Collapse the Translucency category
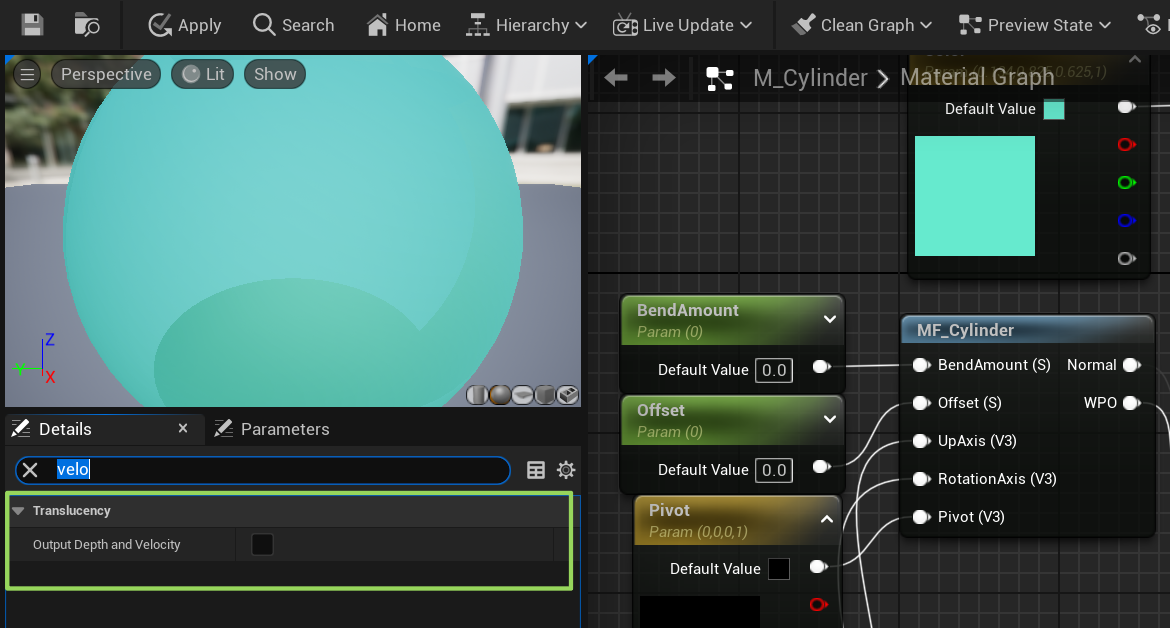Viewport: 1170px width, 628px height. click(19, 511)
